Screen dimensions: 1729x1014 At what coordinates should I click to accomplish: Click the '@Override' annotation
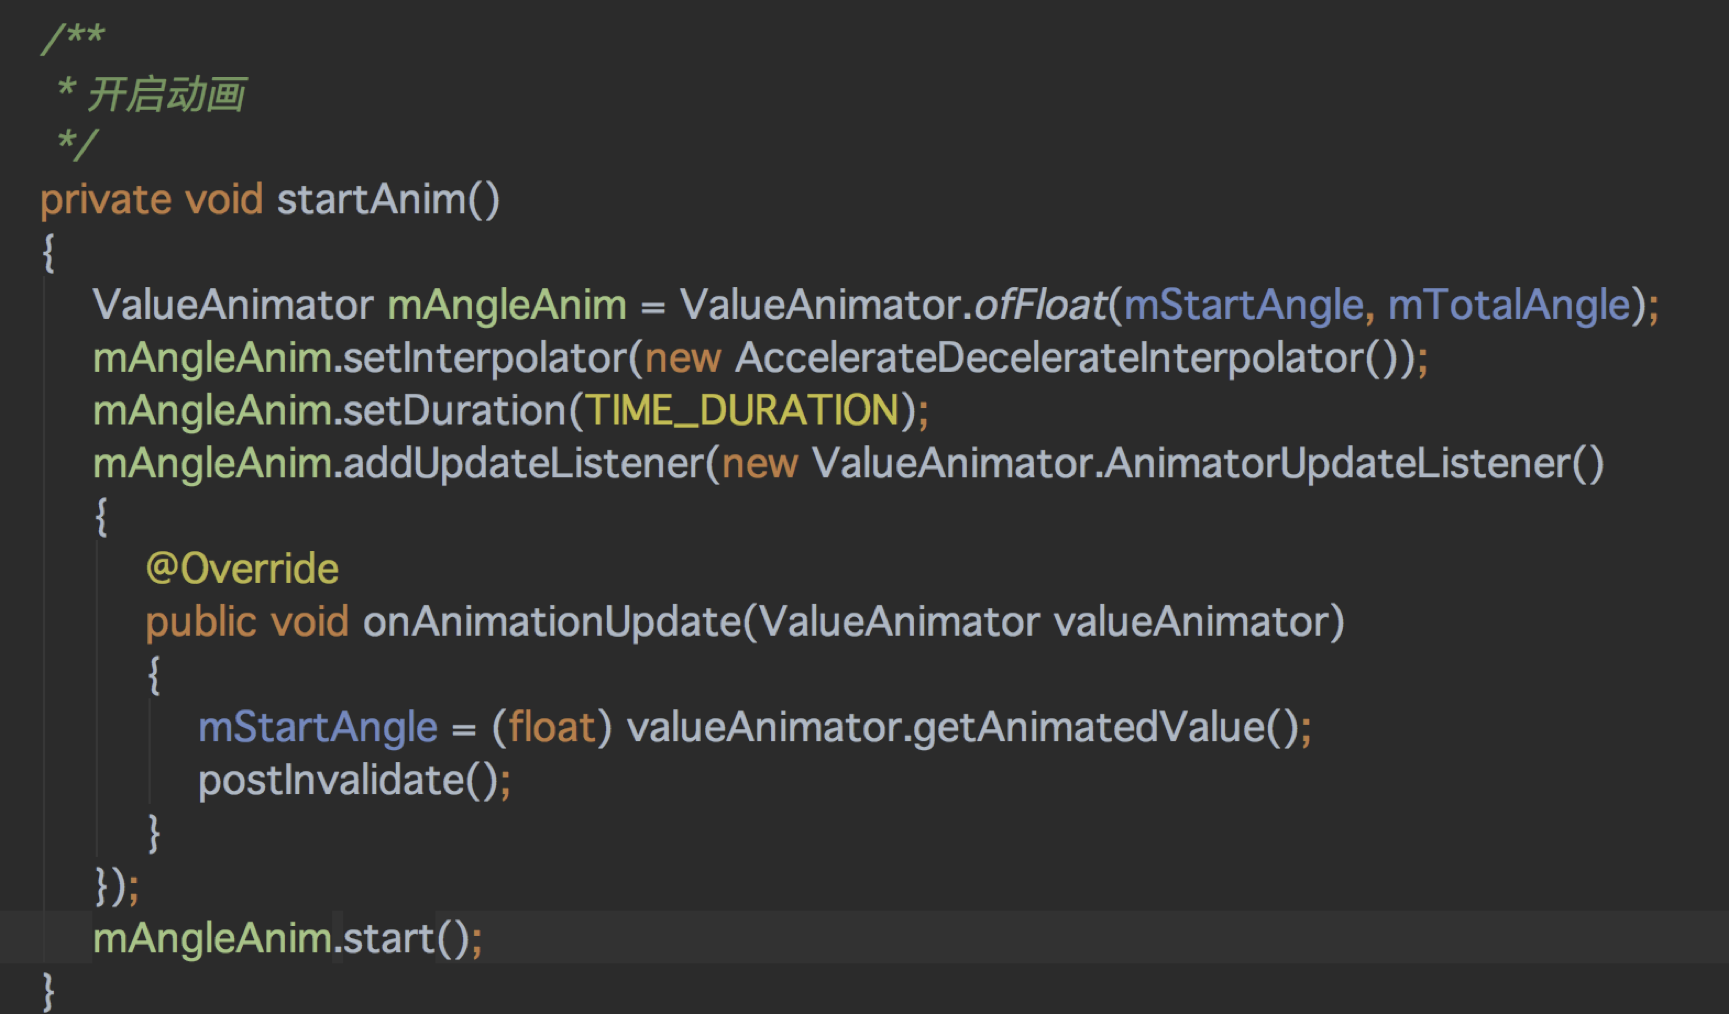coord(242,568)
